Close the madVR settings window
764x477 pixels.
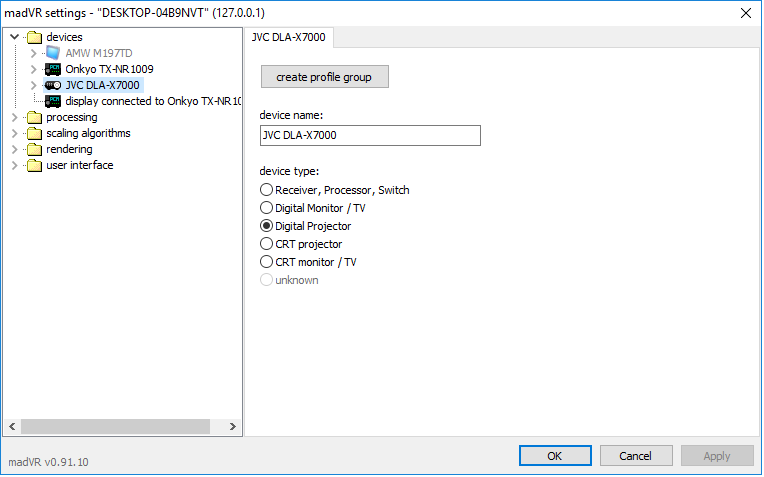coord(745,13)
